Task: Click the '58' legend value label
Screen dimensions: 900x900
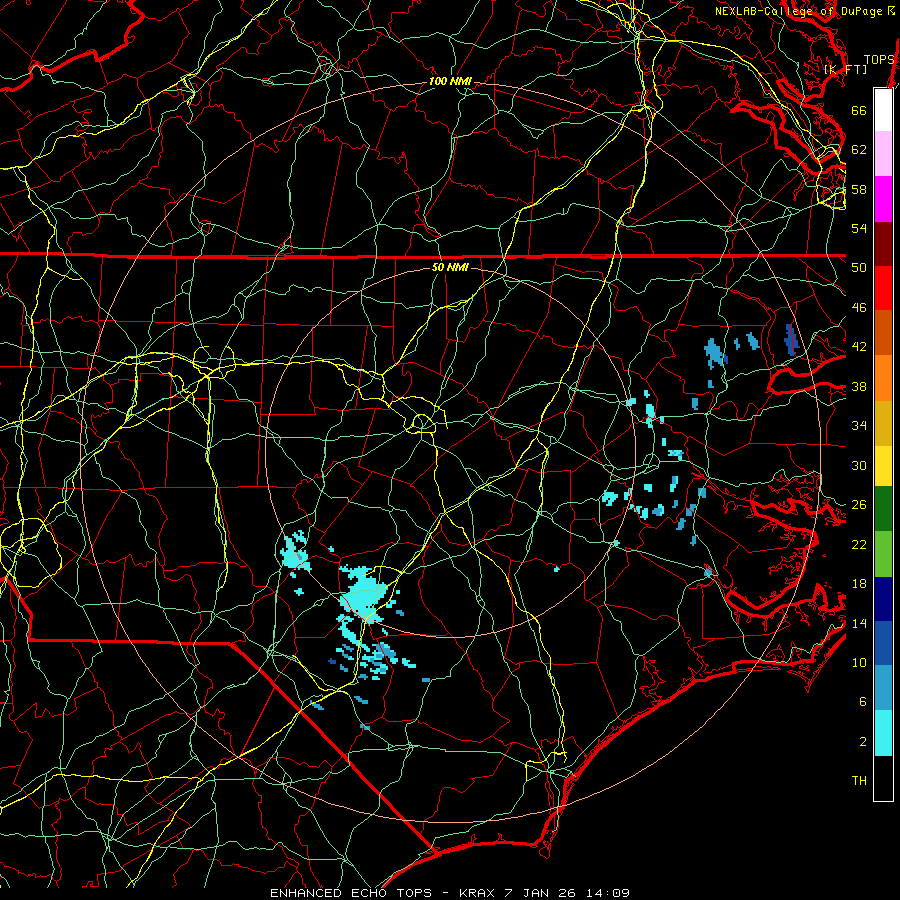Action: (x=859, y=189)
